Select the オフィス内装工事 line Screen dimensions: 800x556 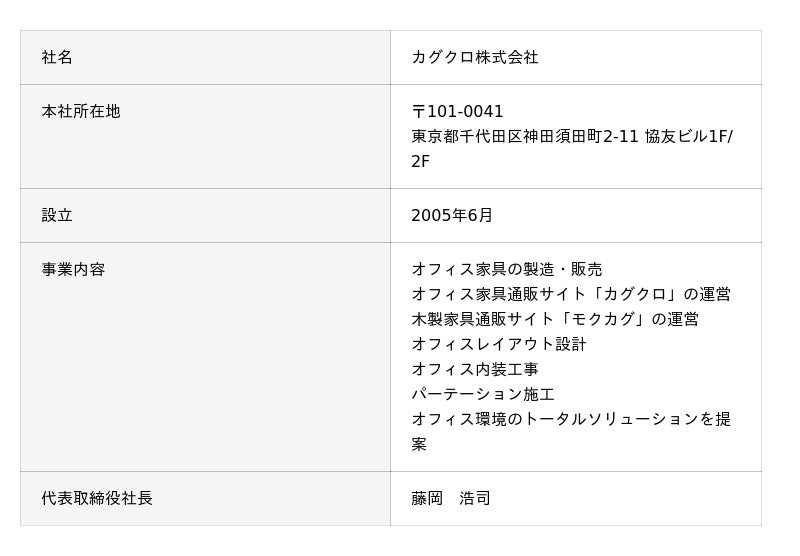(475, 370)
